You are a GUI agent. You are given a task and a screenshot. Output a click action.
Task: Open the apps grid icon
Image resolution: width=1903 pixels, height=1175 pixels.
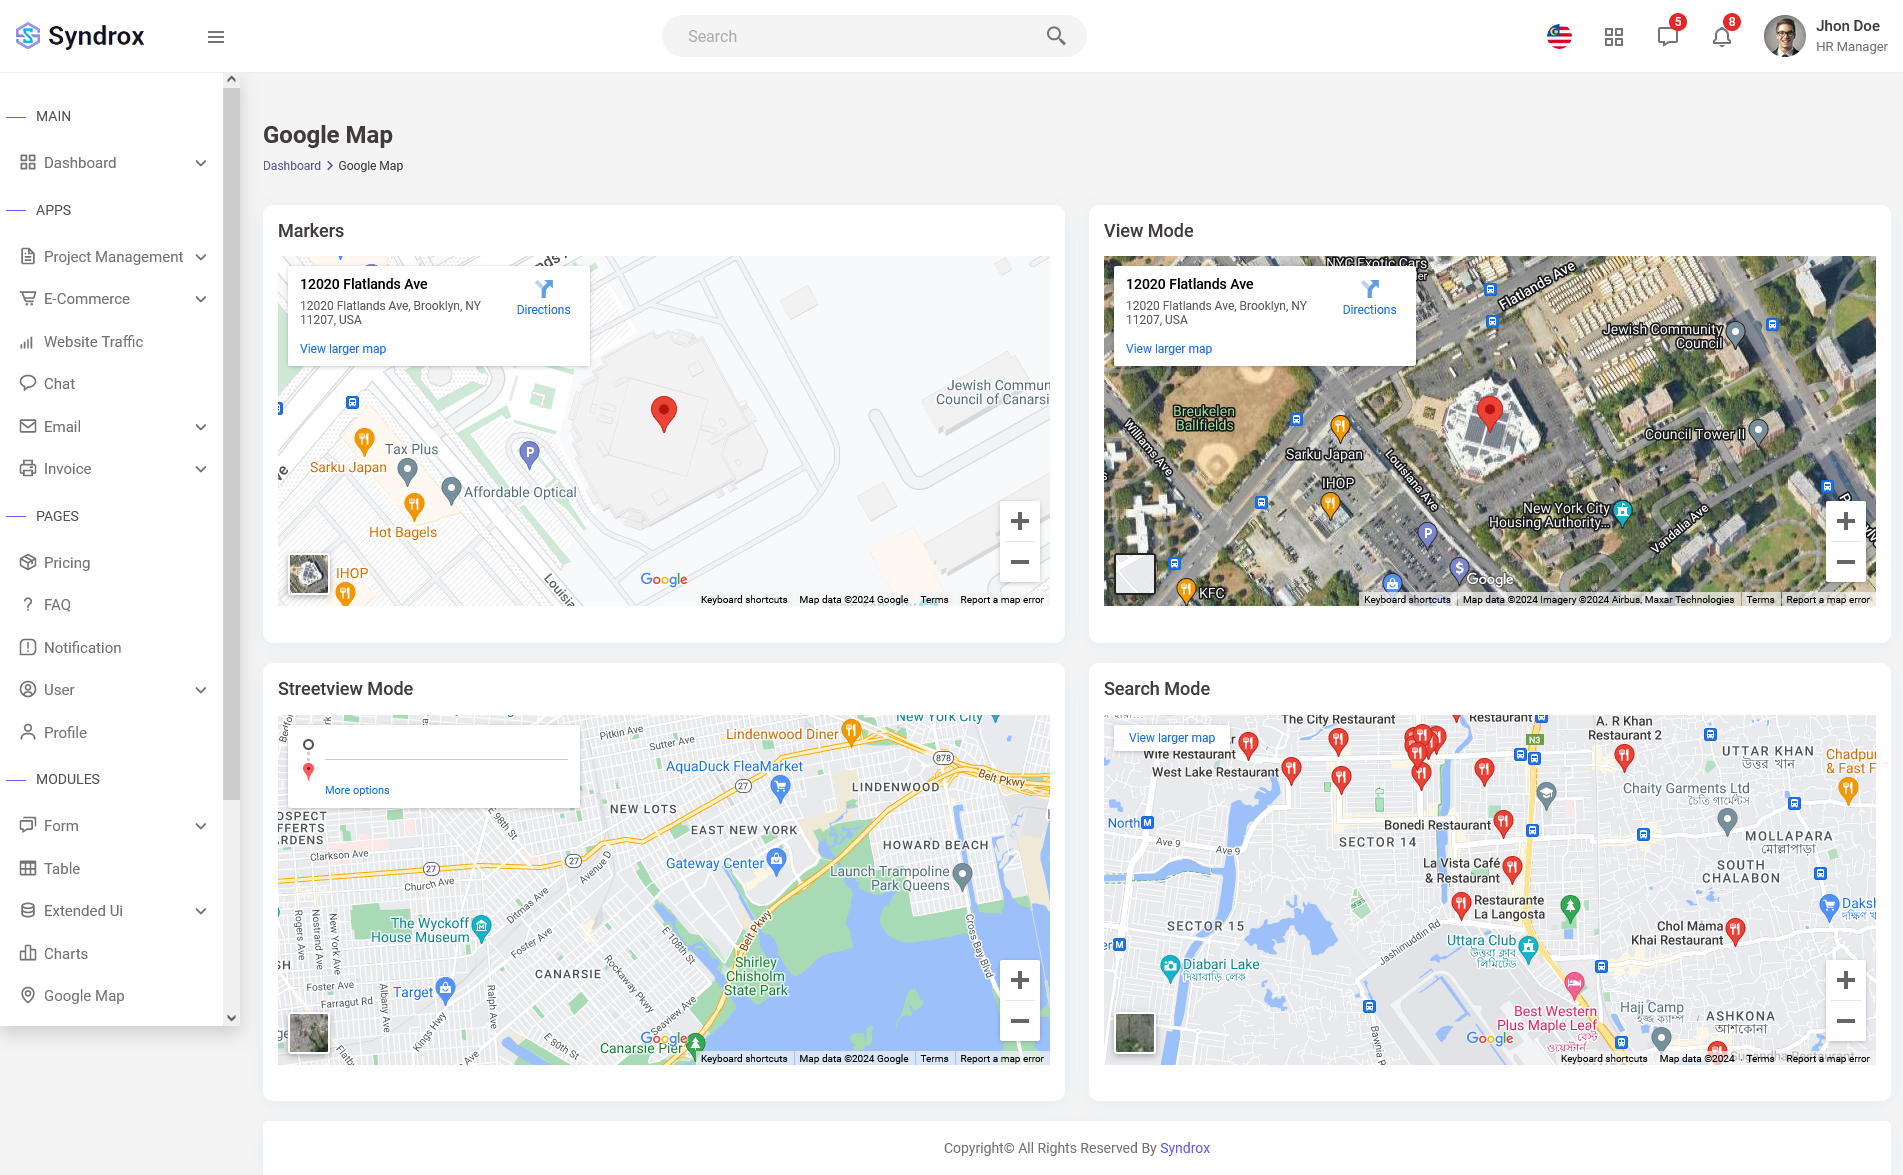1614,37
